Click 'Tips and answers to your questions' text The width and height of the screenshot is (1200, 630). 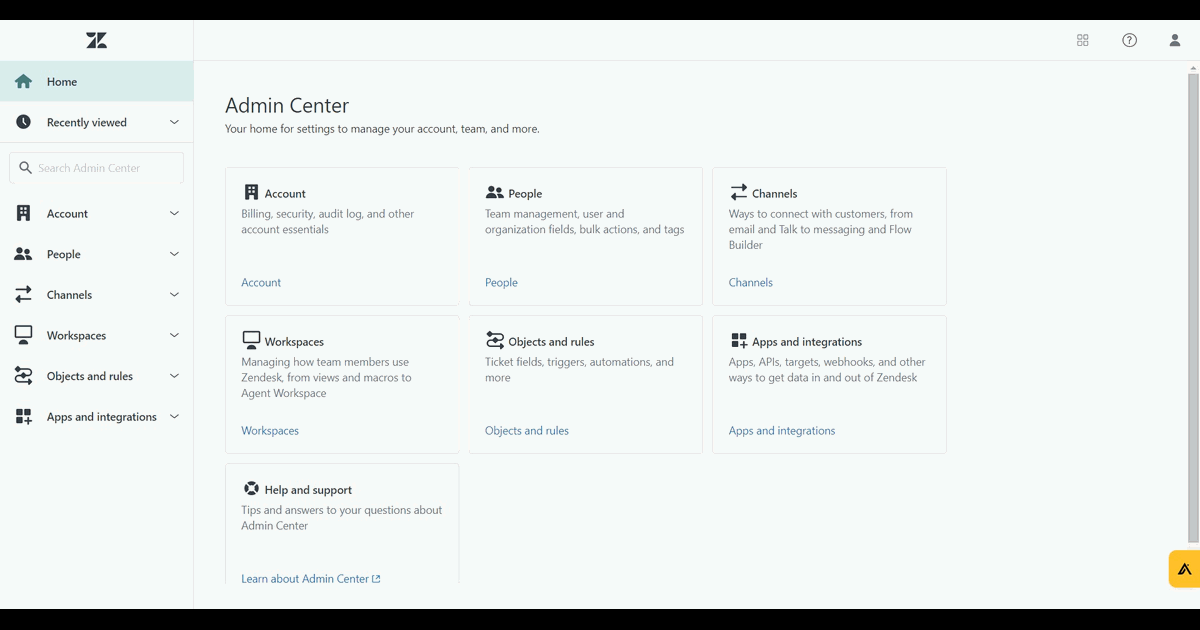pyautogui.click(x=342, y=518)
